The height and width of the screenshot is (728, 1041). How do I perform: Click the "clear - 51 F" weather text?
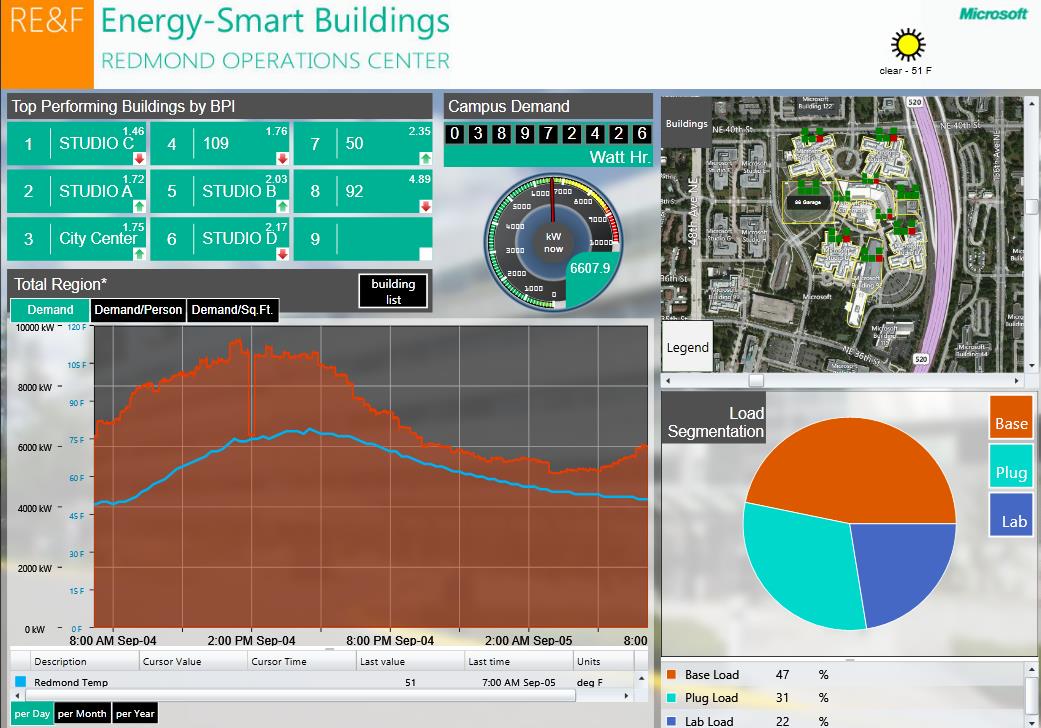906,70
